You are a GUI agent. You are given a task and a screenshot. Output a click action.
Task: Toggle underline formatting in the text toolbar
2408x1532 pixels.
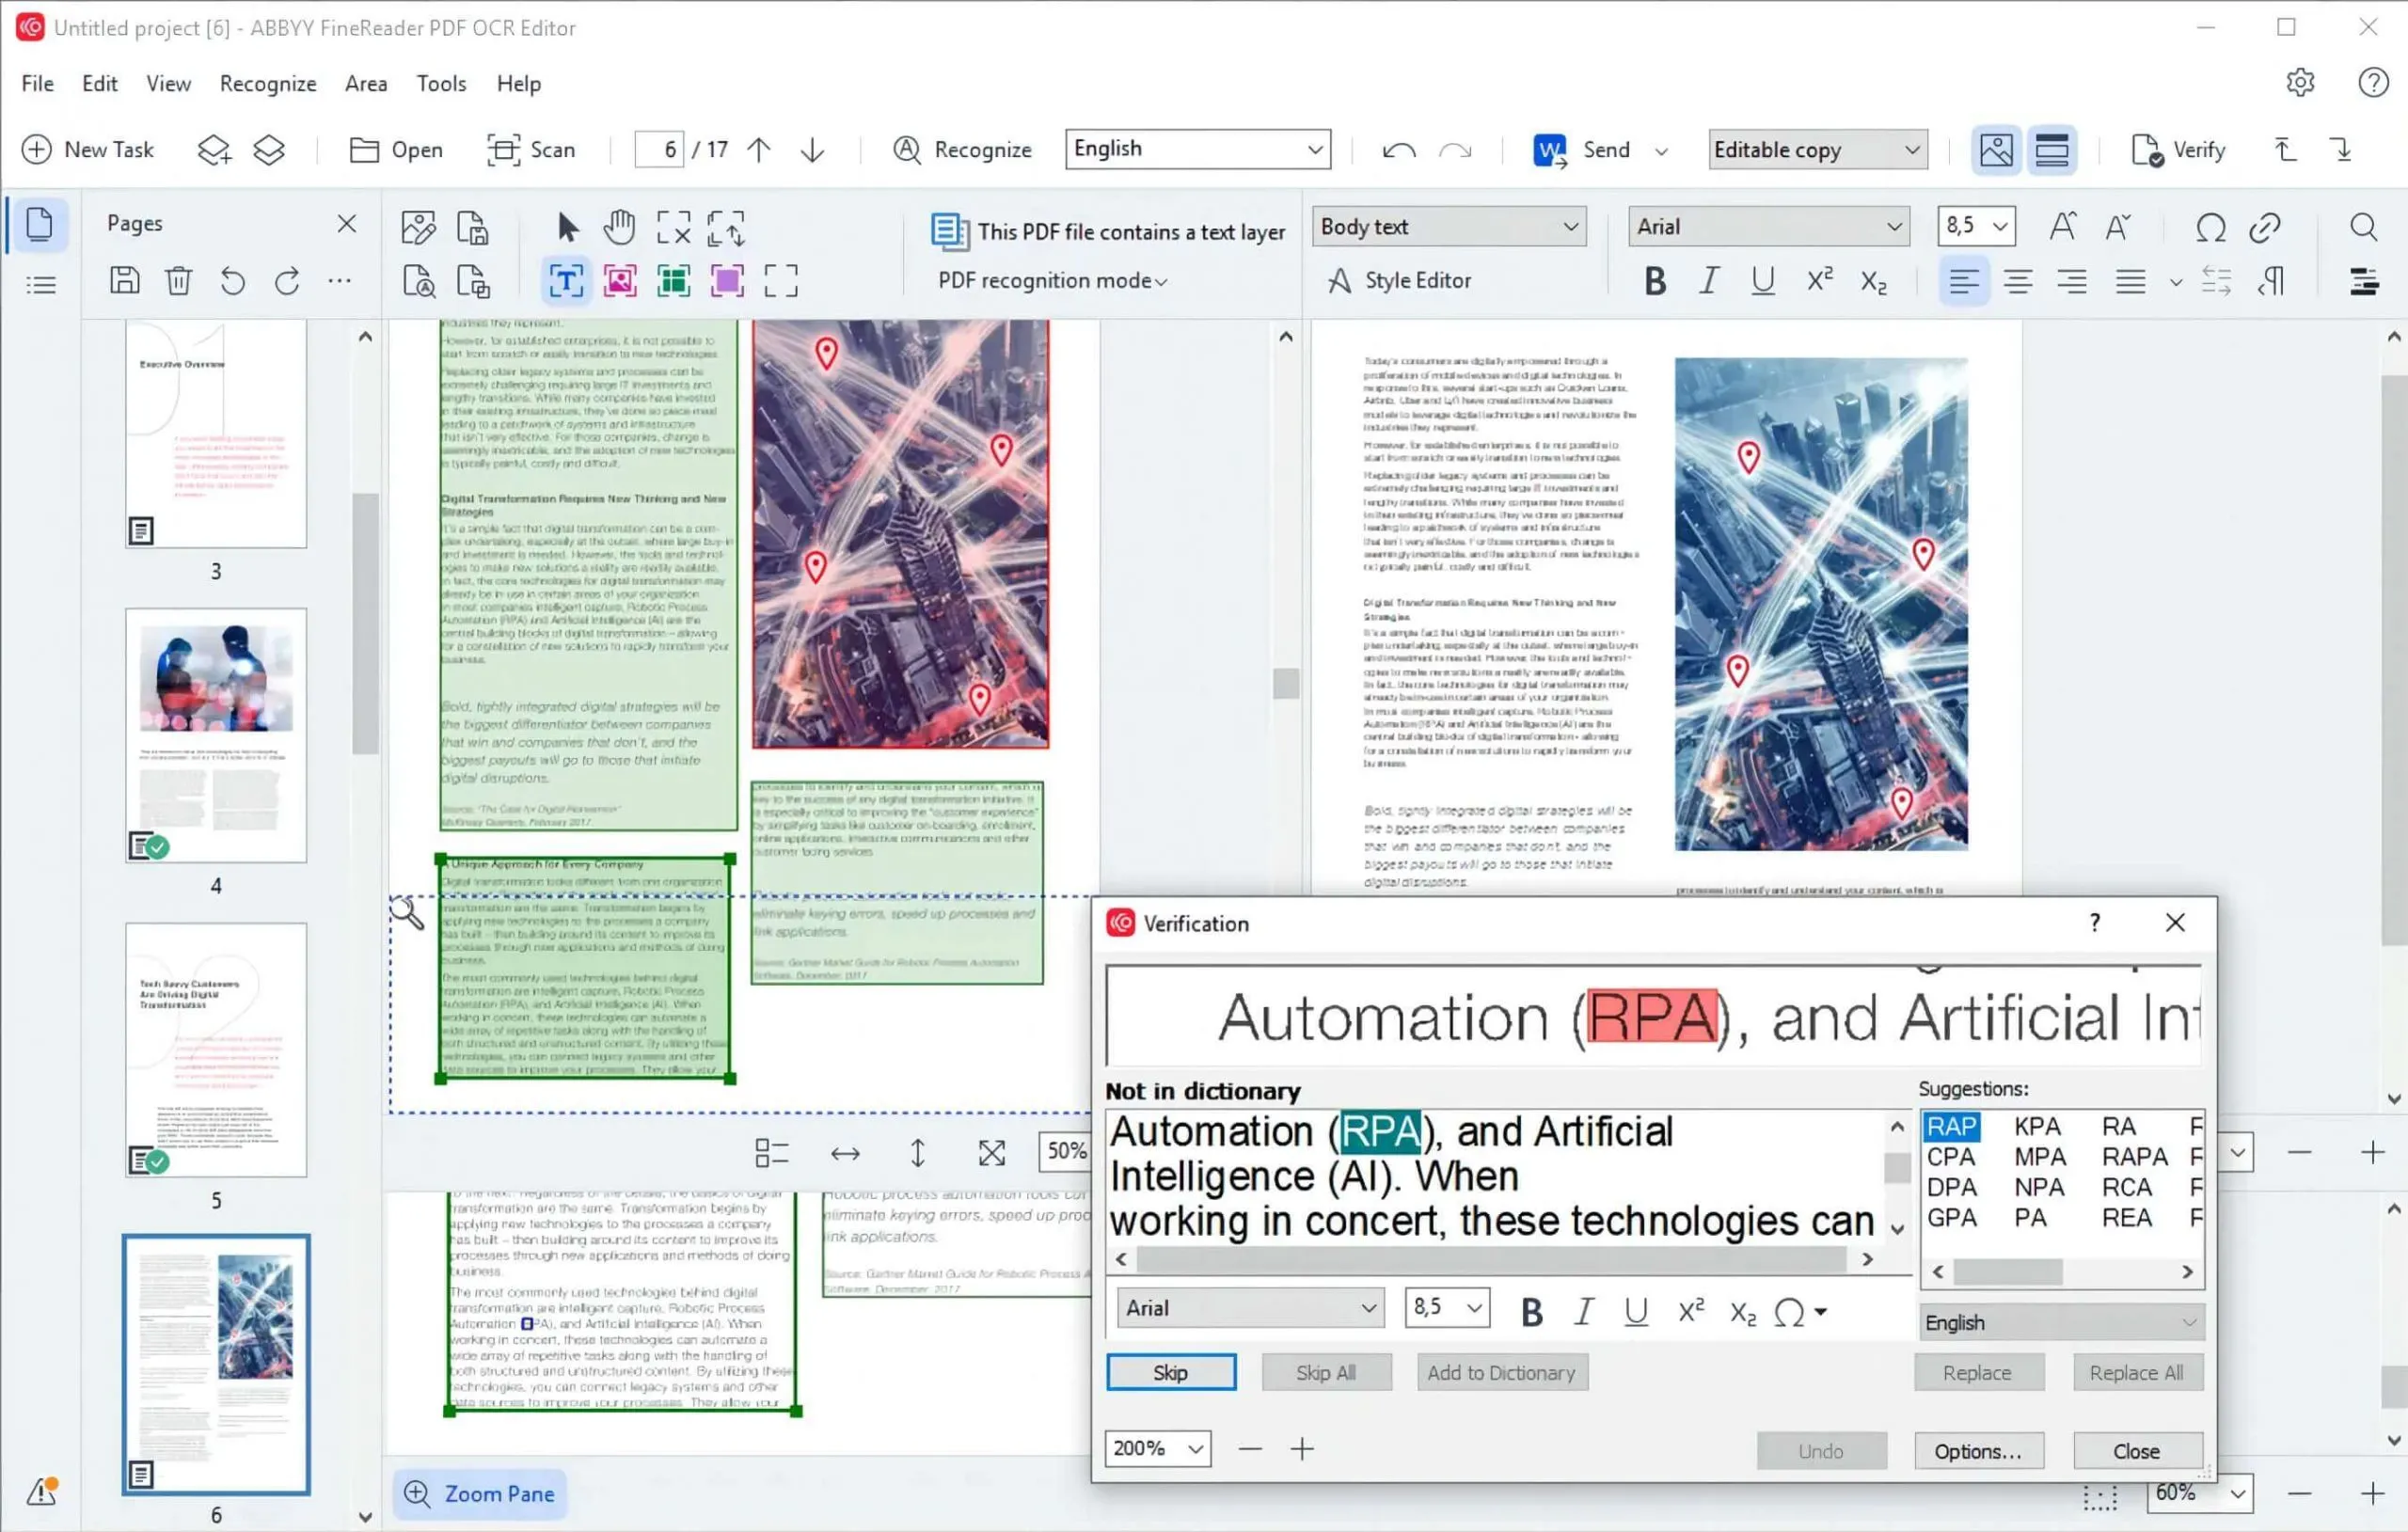point(1762,281)
